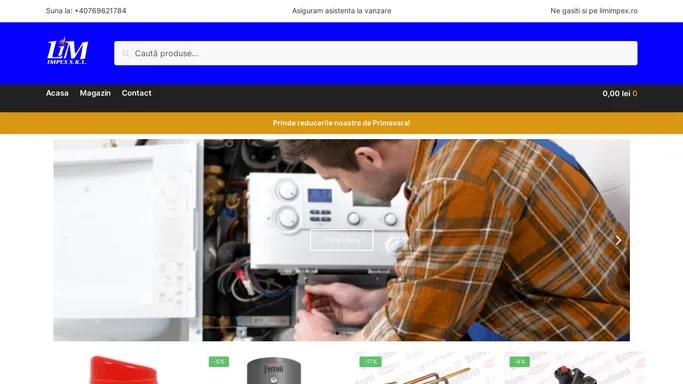Click the search magnifier icon
The image size is (683, 384).
125,54
